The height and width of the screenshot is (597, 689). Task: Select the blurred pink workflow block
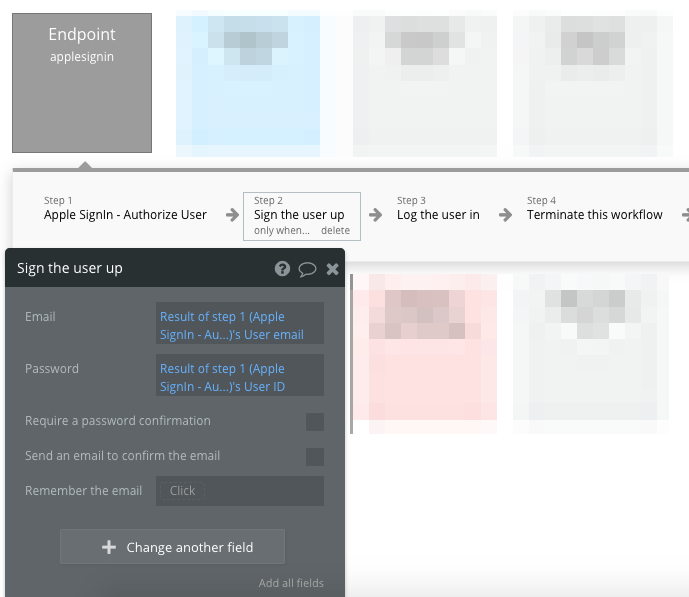click(x=425, y=354)
